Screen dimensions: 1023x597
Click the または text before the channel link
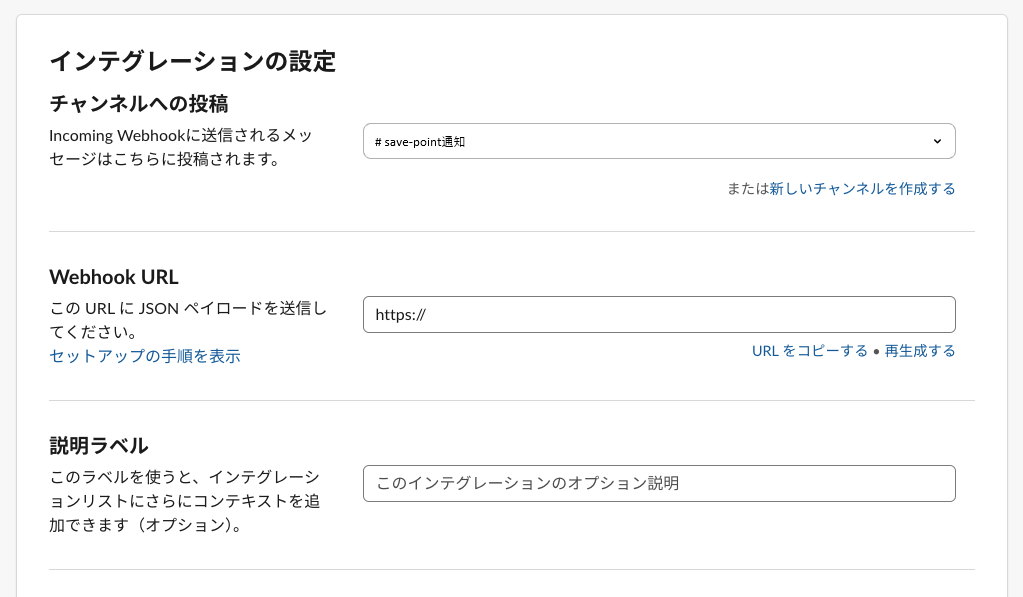coord(747,188)
